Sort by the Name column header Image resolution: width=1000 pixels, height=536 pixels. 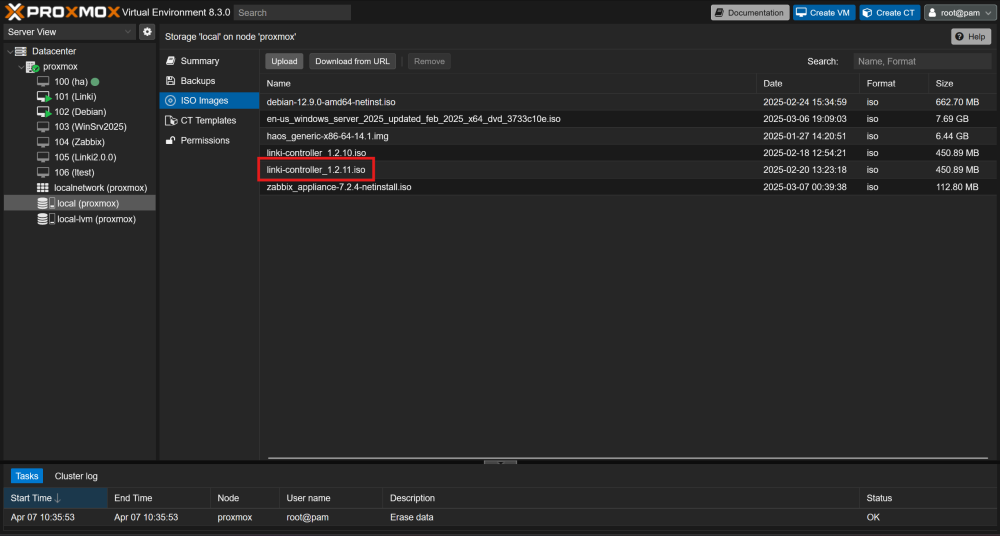click(x=508, y=84)
